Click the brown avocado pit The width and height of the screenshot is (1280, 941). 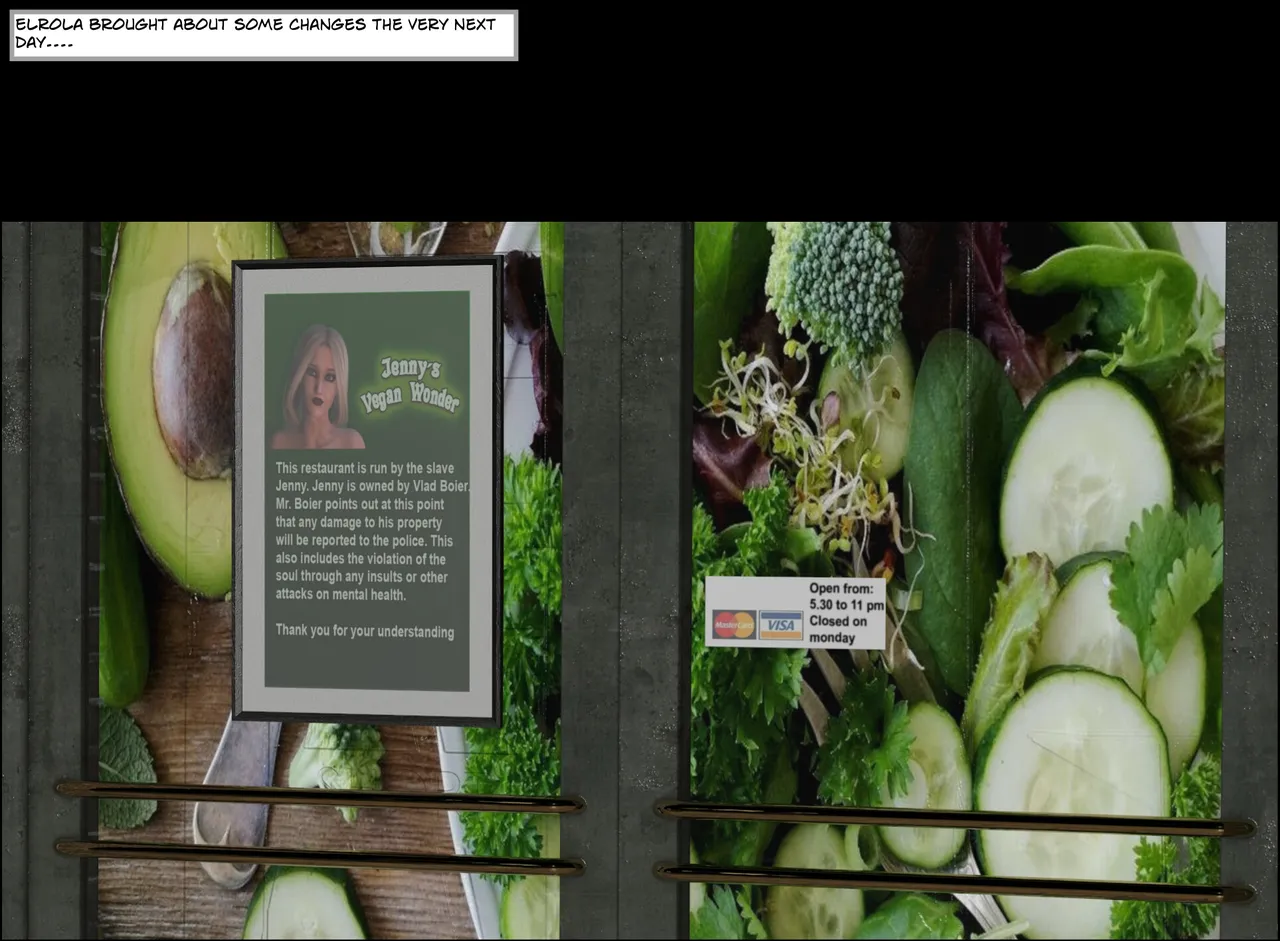tap(194, 370)
